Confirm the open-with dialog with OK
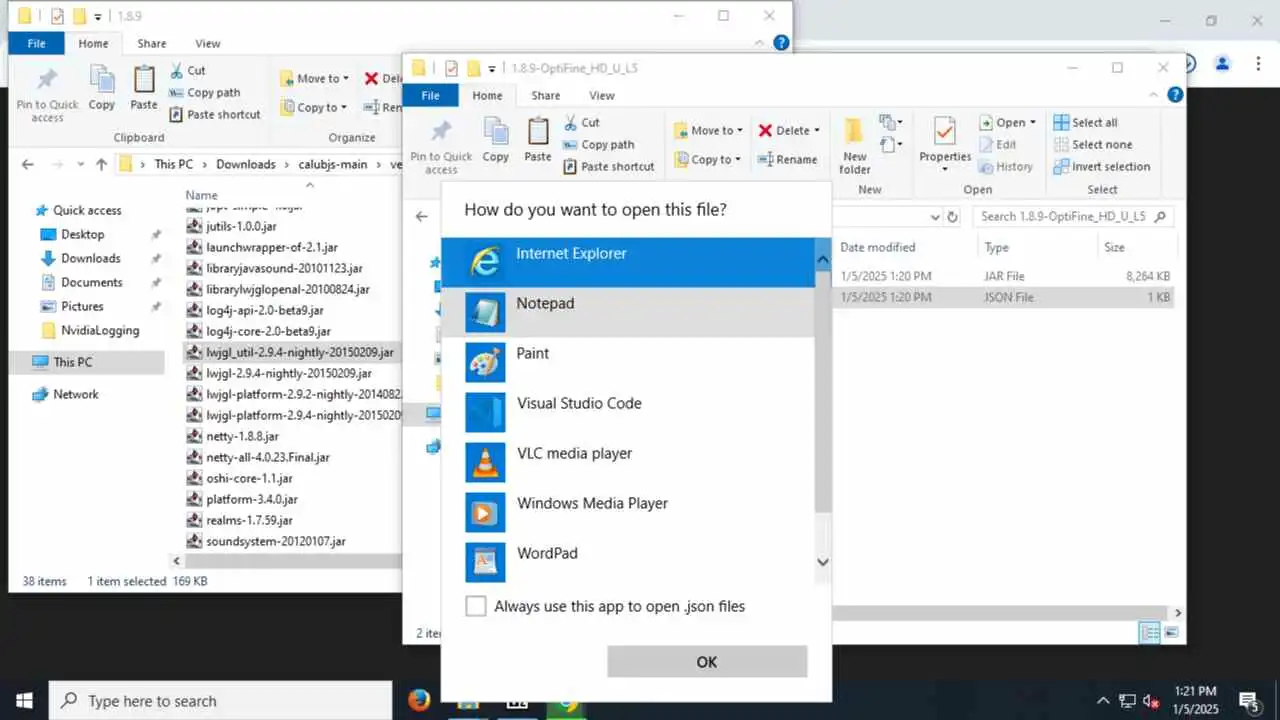The width and height of the screenshot is (1280, 720). tap(707, 662)
